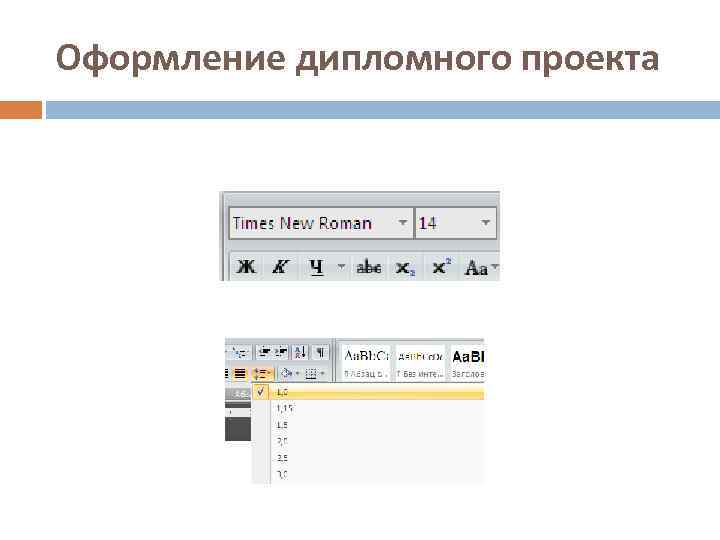The image size is (720, 540).
Task: Toggle bold Ж formatting button
Action: point(246,266)
